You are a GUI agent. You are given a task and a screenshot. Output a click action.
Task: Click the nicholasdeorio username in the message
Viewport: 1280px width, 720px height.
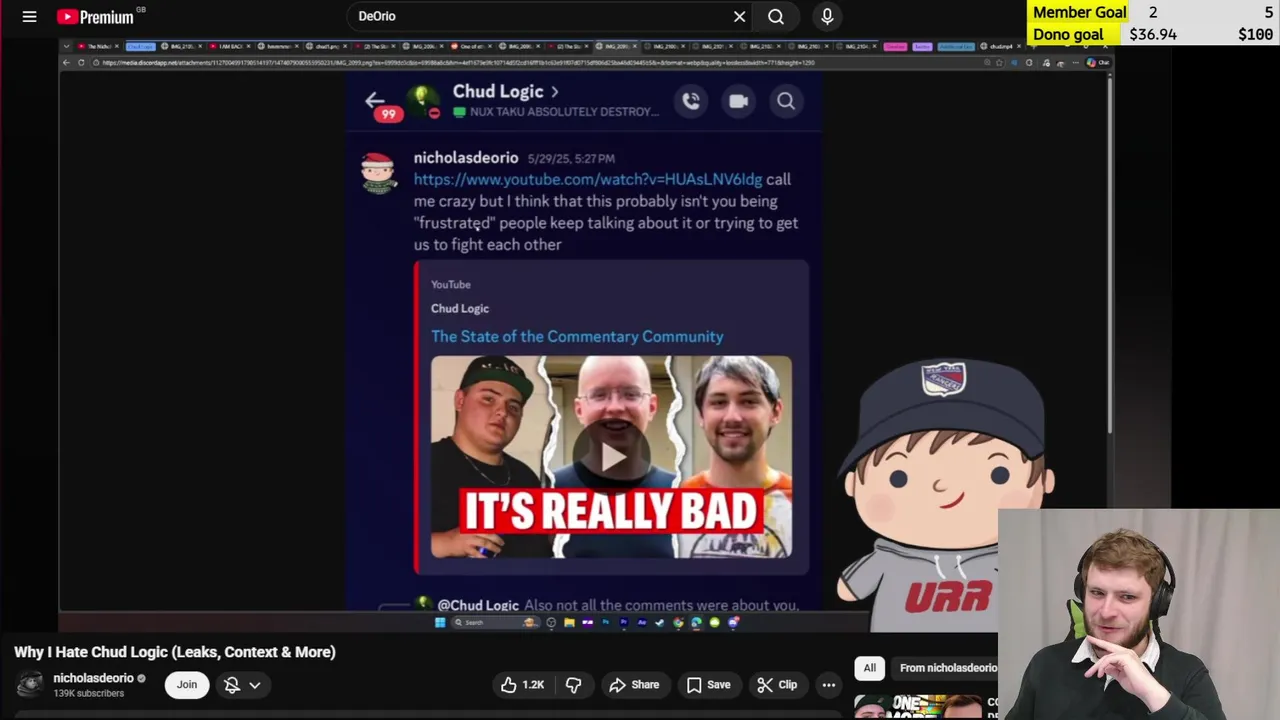(x=466, y=158)
